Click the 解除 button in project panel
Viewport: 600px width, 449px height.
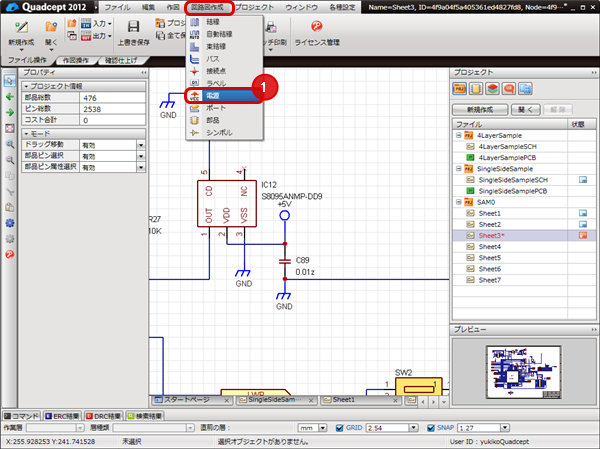point(558,110)
